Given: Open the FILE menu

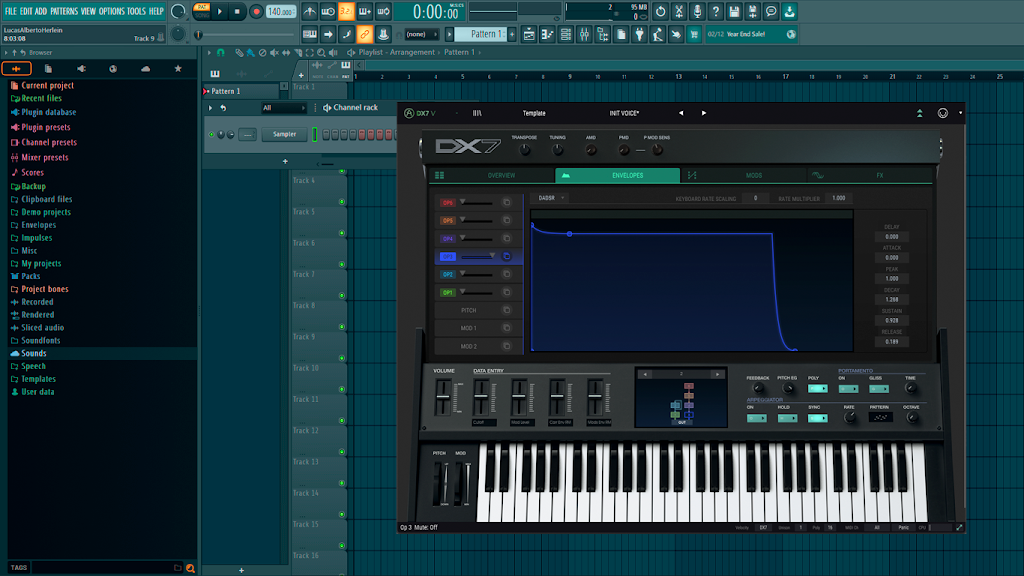Looking at the screenshot, I should [10, 11].
